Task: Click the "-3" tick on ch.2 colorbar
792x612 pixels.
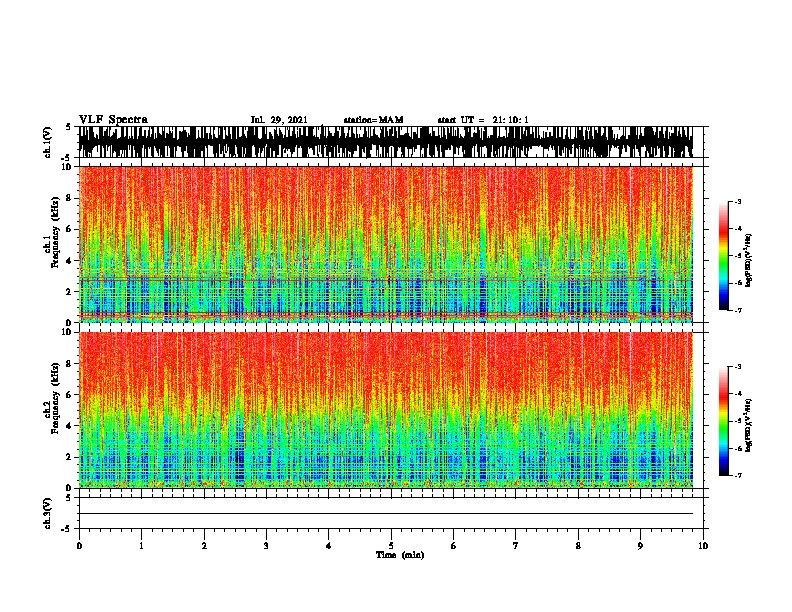Action: point(738,367)
